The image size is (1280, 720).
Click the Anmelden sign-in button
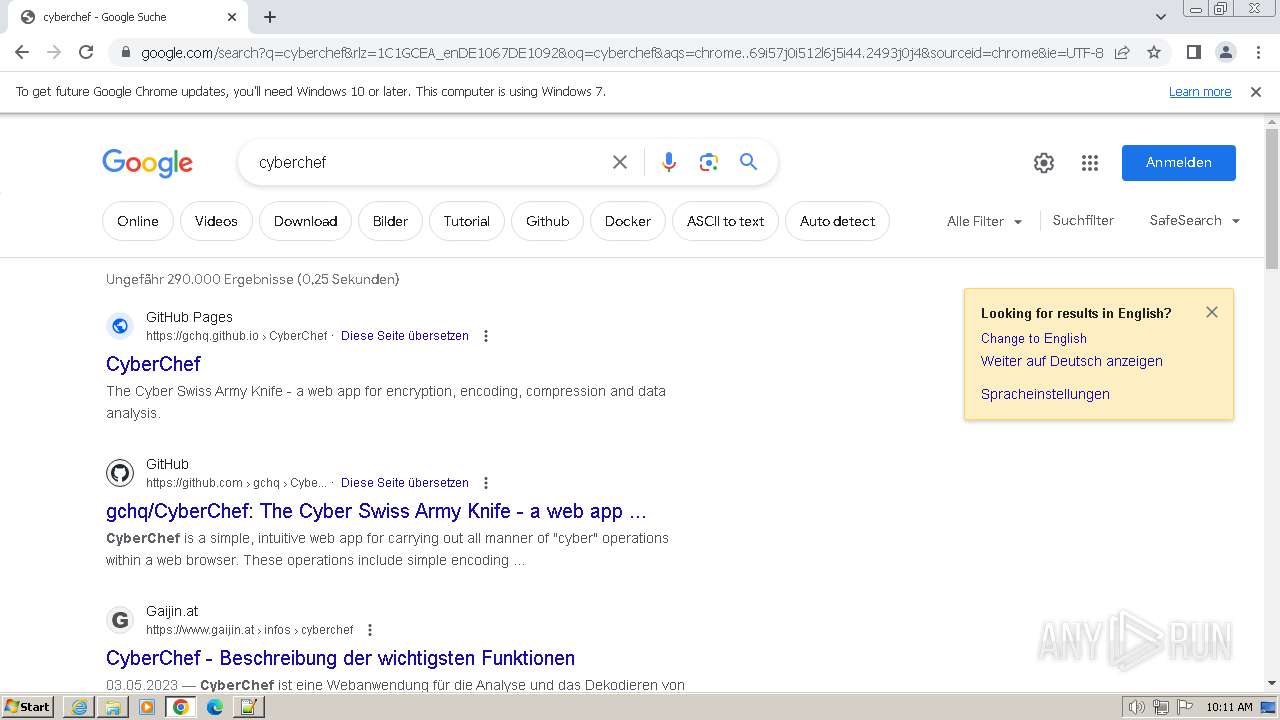1179,163
